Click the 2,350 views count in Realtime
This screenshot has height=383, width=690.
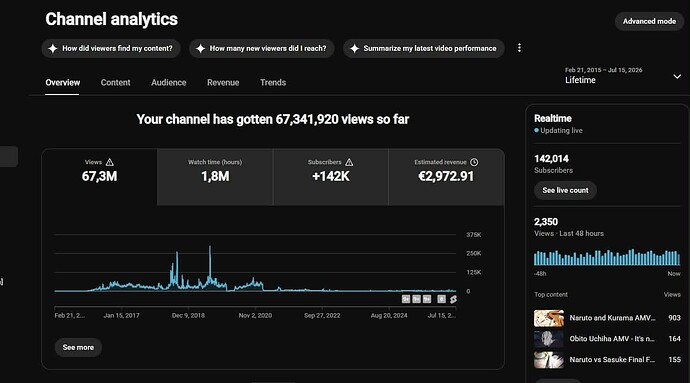546,222
